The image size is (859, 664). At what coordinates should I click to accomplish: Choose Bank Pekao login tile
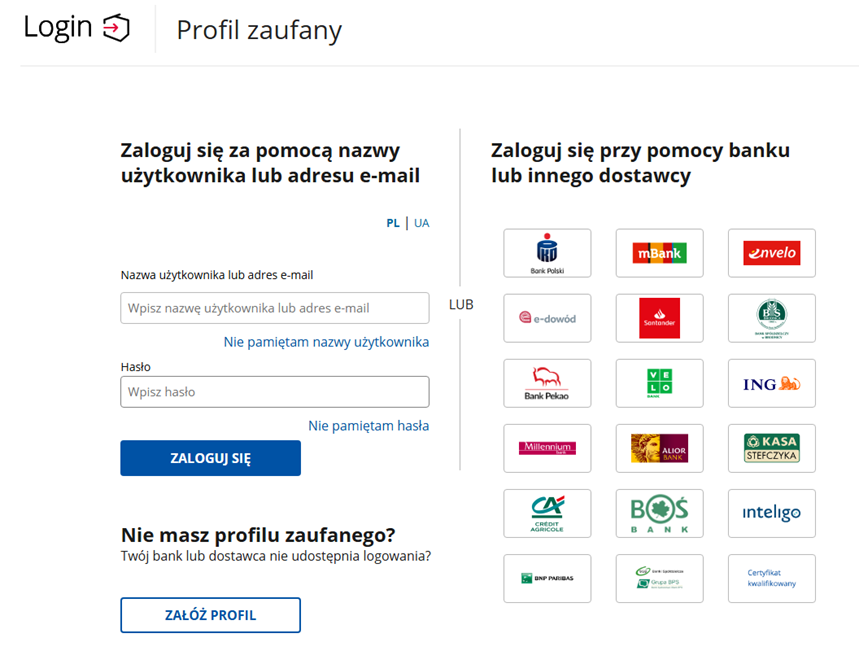[x=547, y=384]
